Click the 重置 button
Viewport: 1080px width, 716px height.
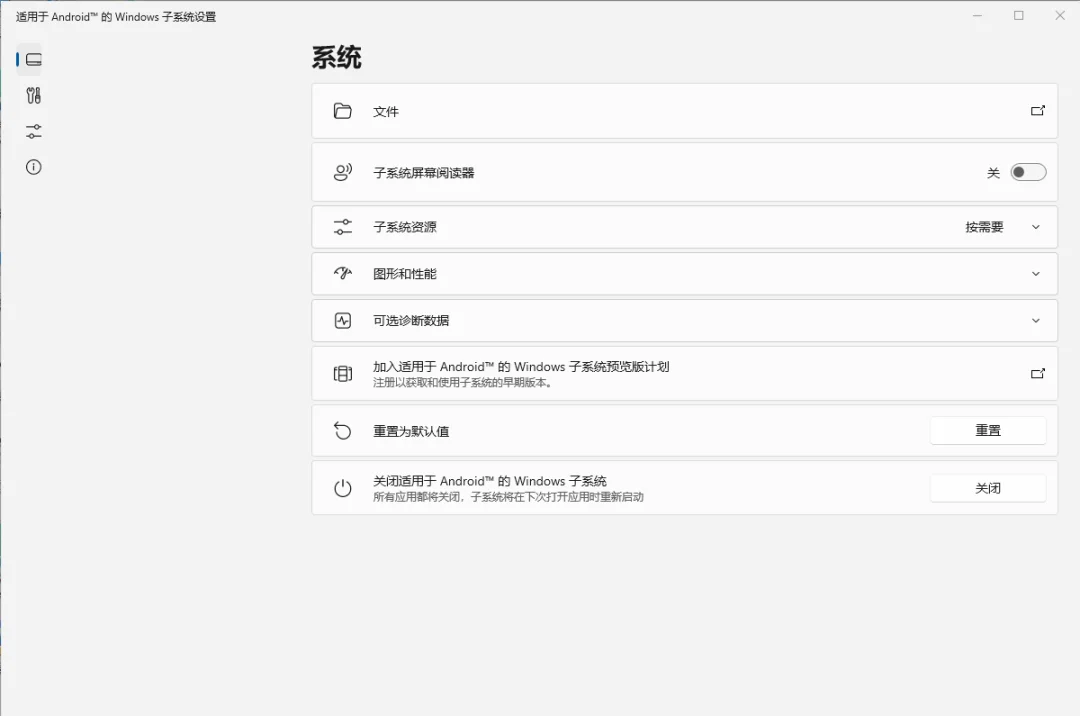988,430
